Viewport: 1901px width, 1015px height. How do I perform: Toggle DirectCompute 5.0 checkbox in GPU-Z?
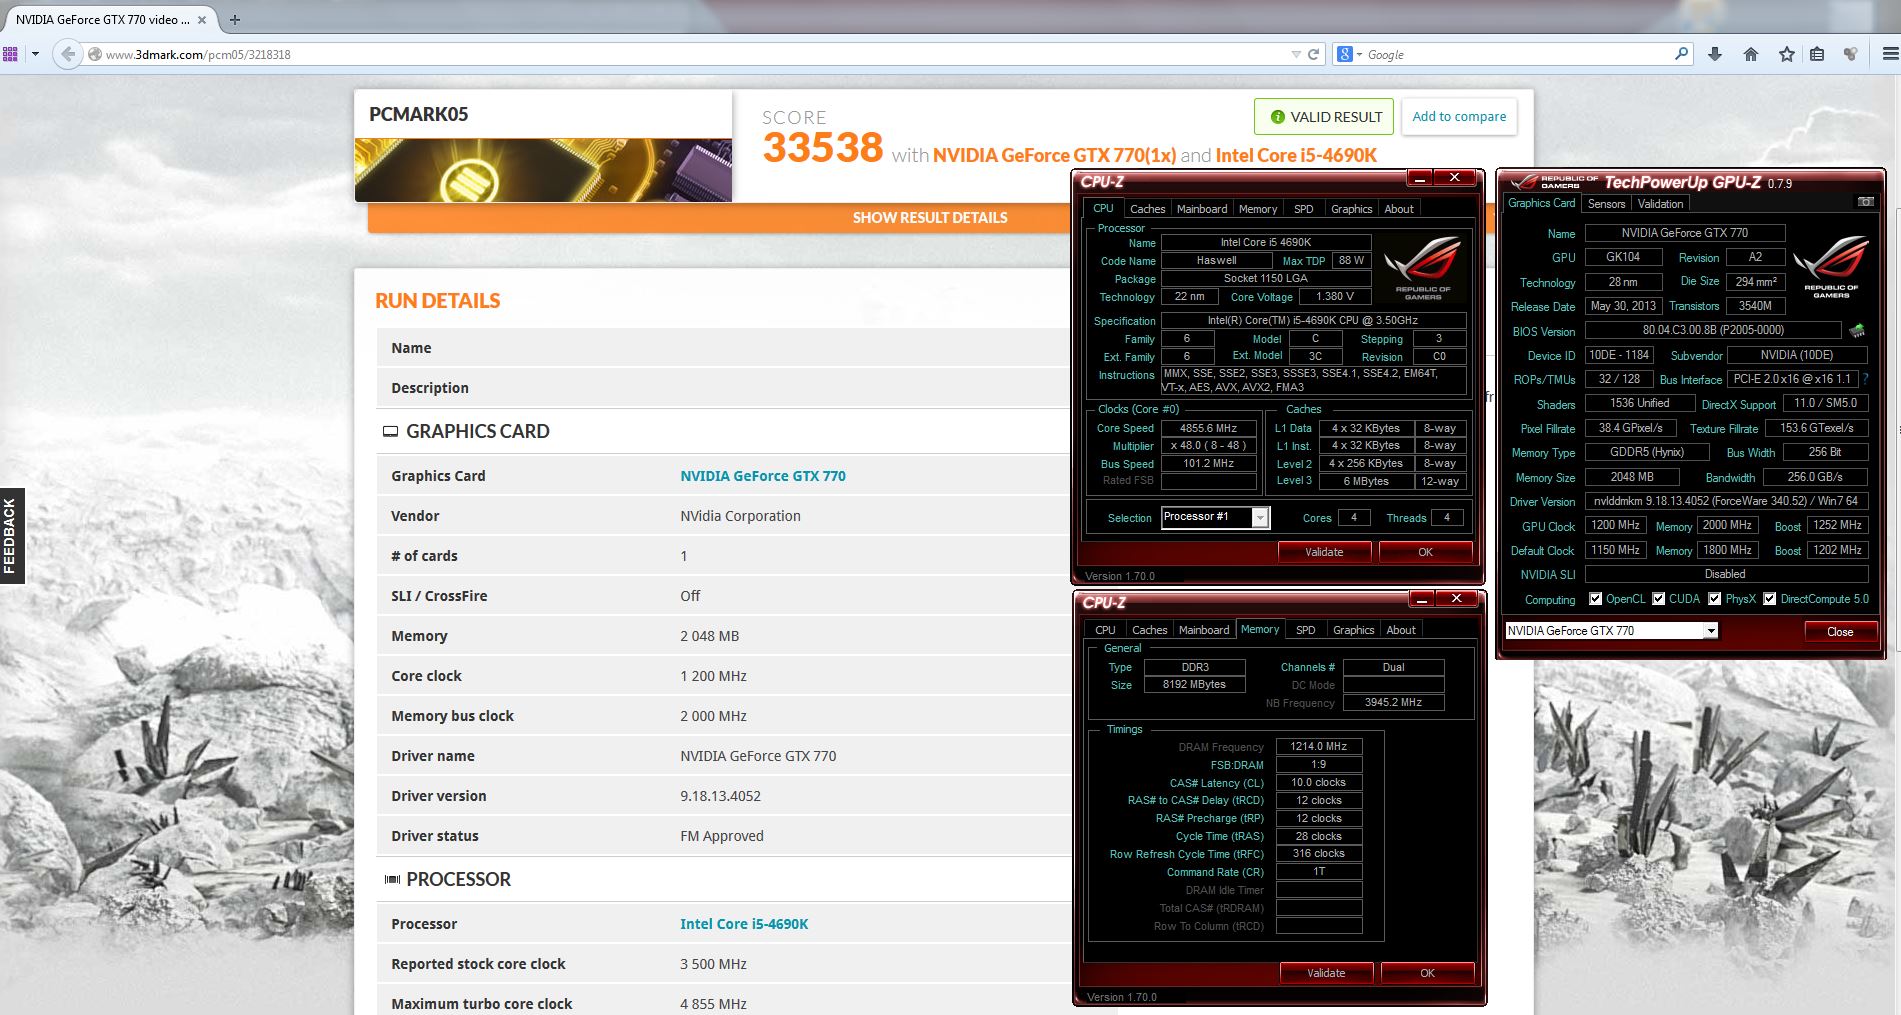point(1769,599)
